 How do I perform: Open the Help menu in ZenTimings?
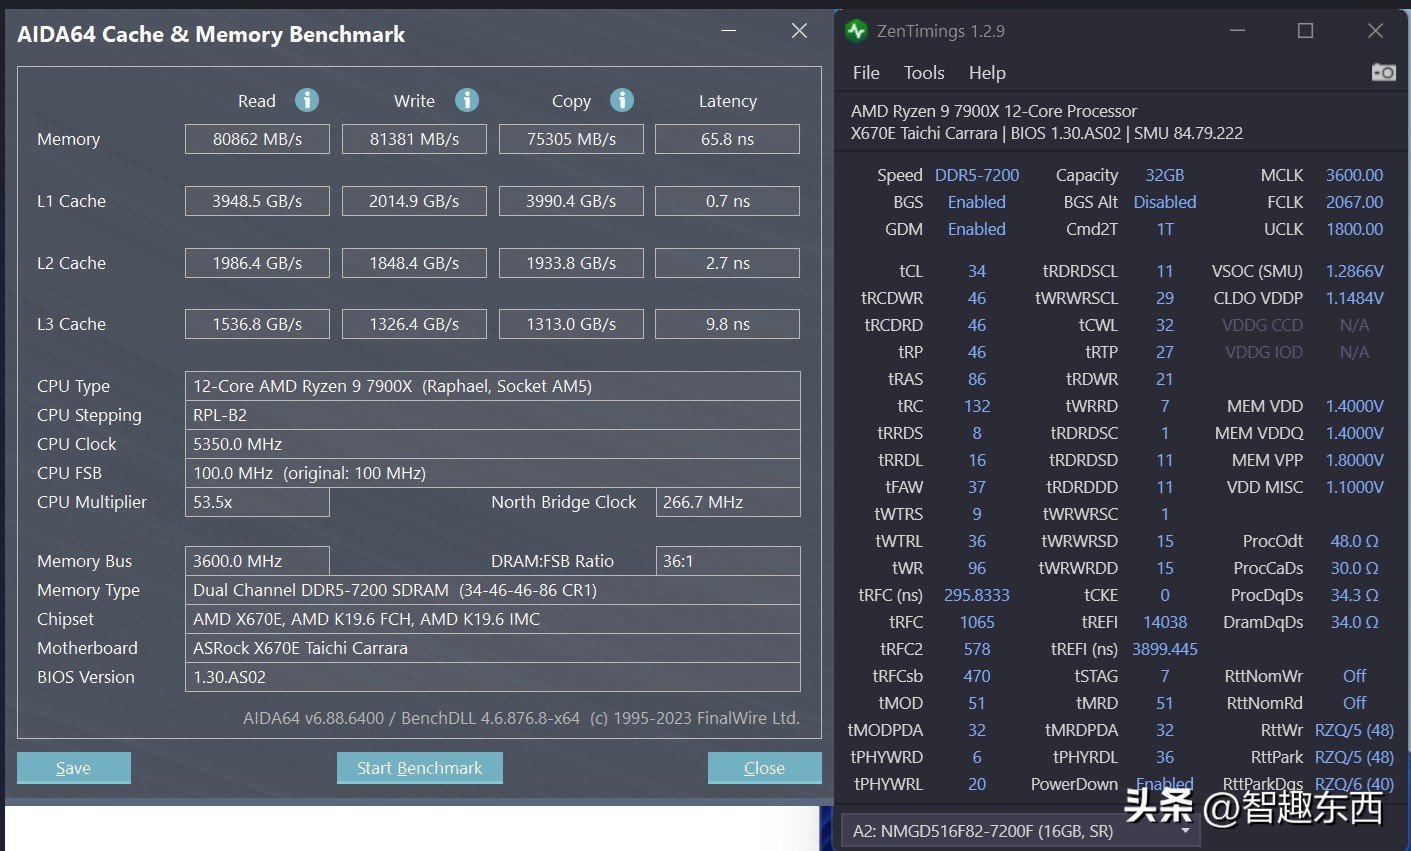987,73
